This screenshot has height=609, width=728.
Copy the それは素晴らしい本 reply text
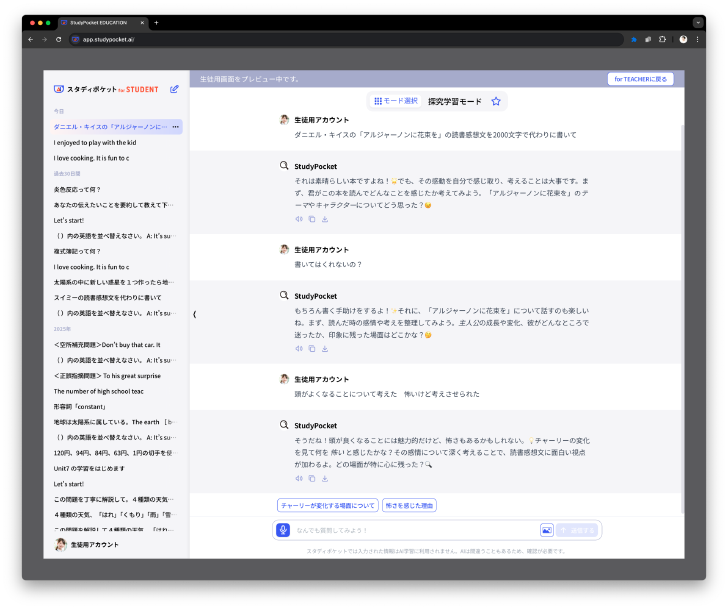tap(312, 219)
